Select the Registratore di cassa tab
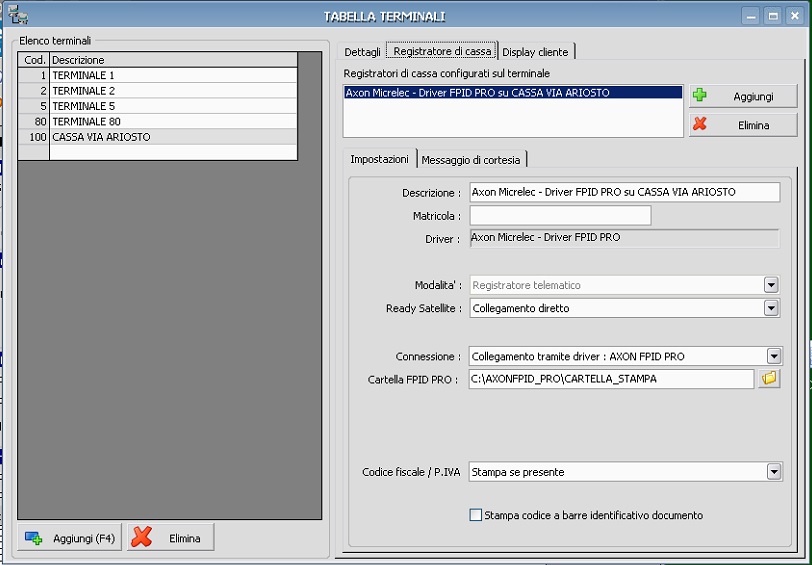The width and height of the screenshot is (812, 565). [442, 51]
